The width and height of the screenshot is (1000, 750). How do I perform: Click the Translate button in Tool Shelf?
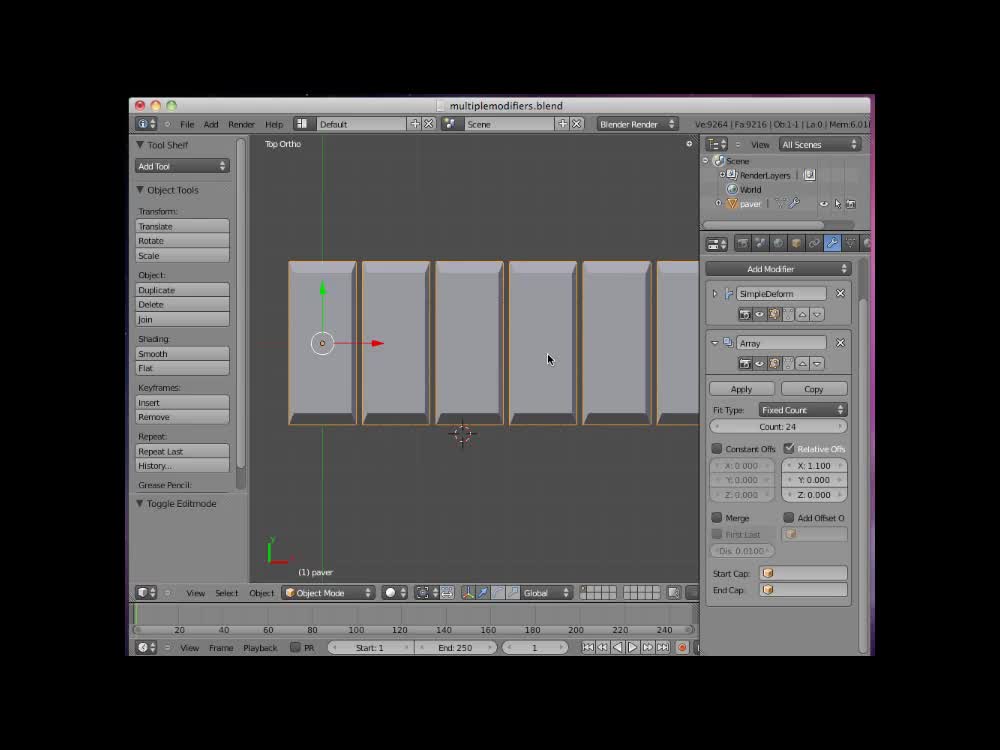[182, 226]
